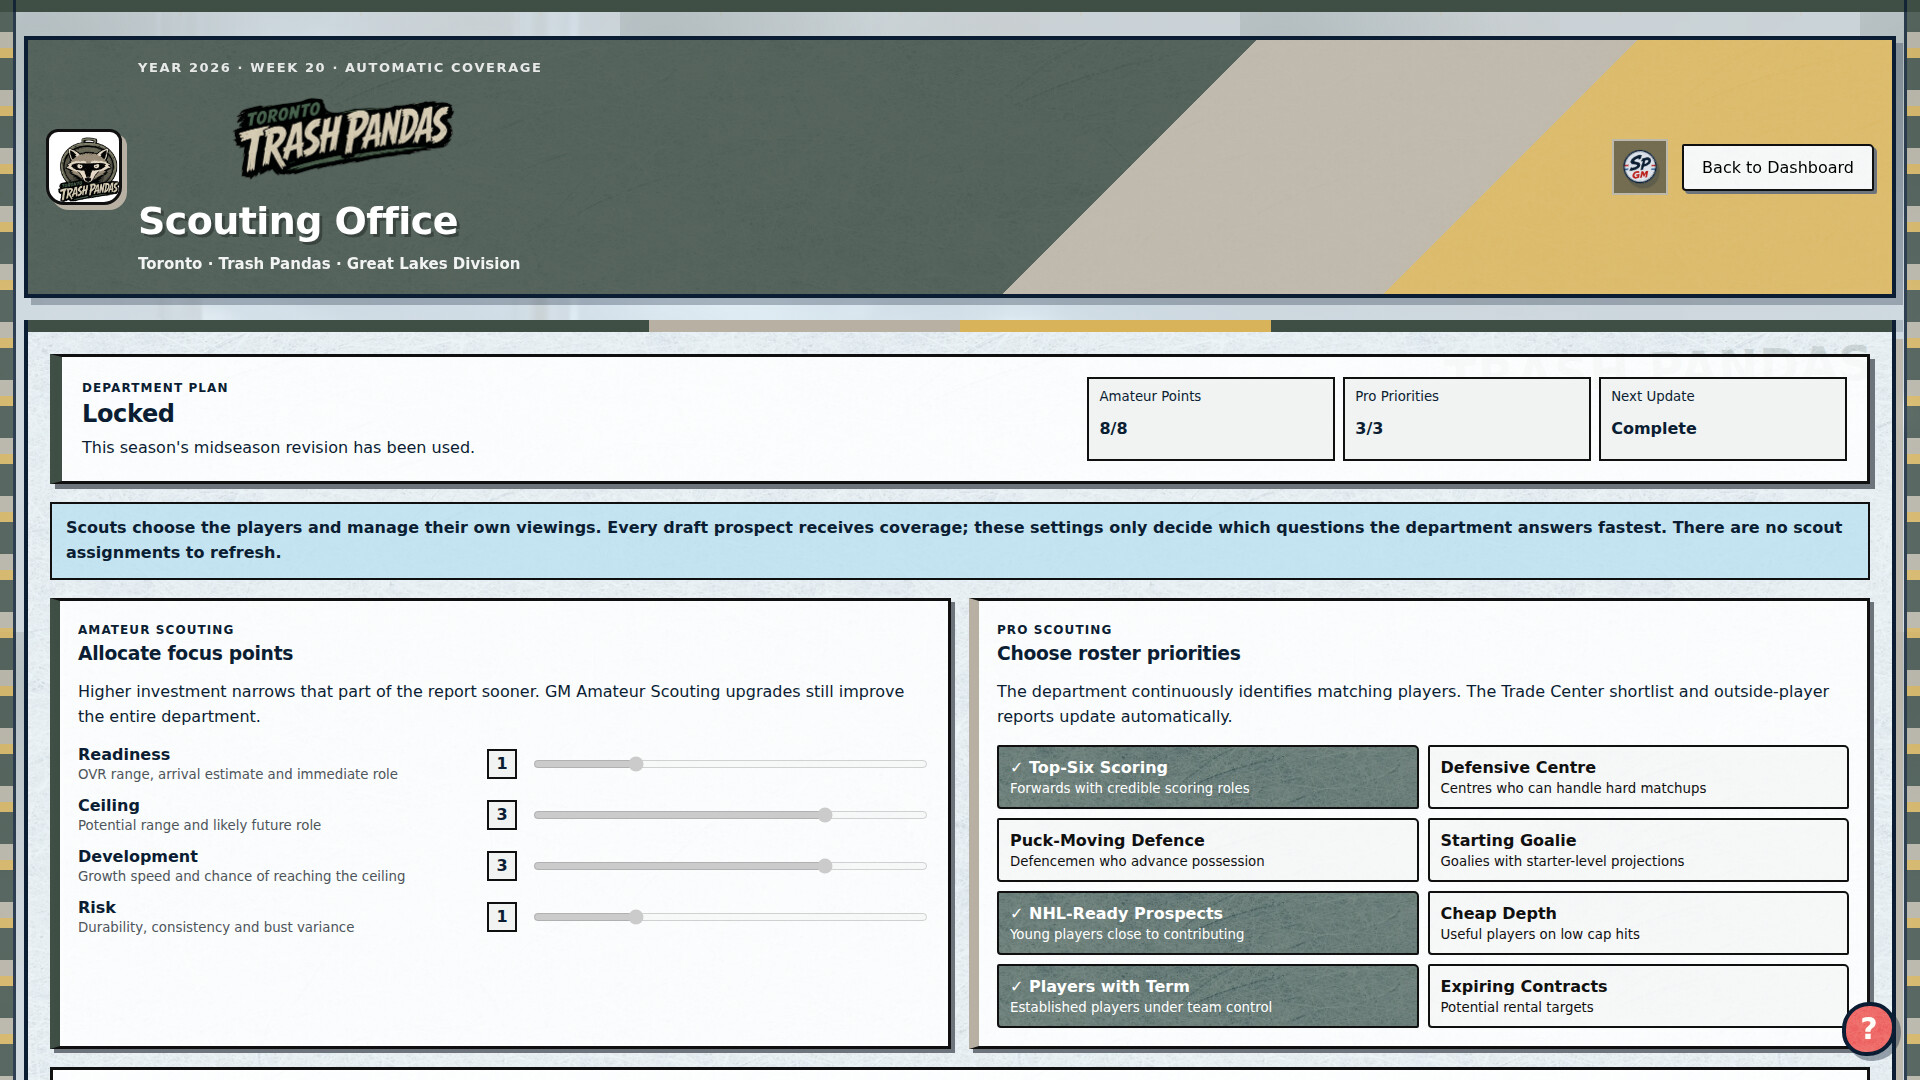Deselect the NHL-Ready Prospects priority
The image size is (1920, 1080).
pos(1207,923)
